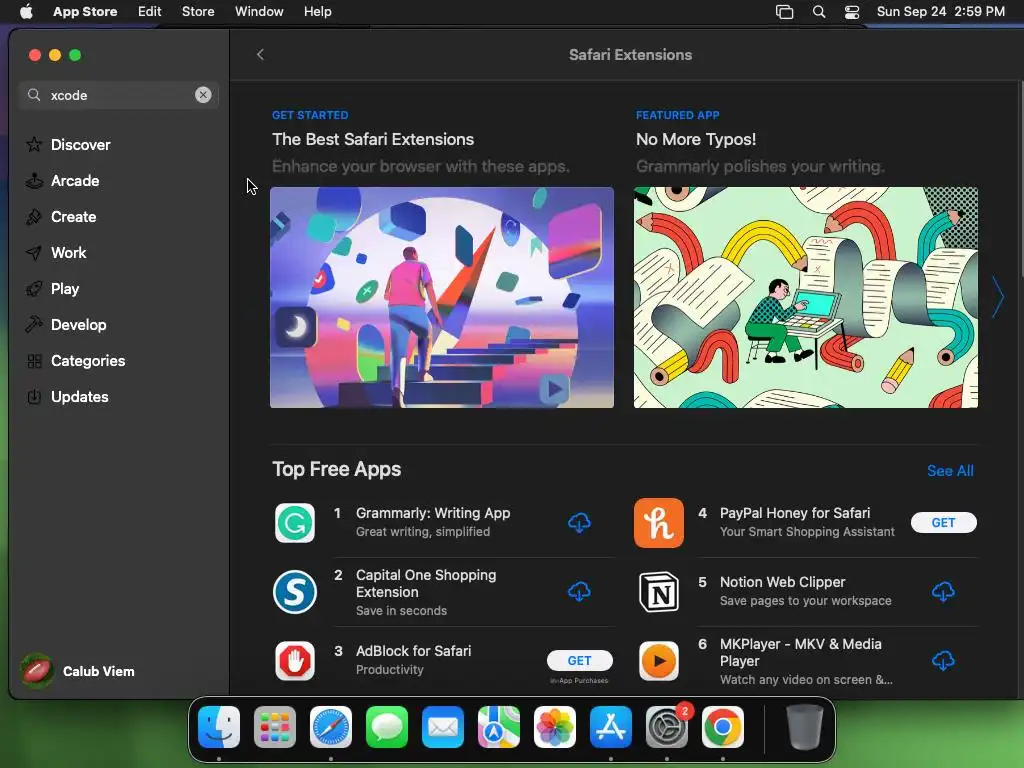Click the date and time display
The height and width of the screenshot is (768, 1024).
point(940,12)
